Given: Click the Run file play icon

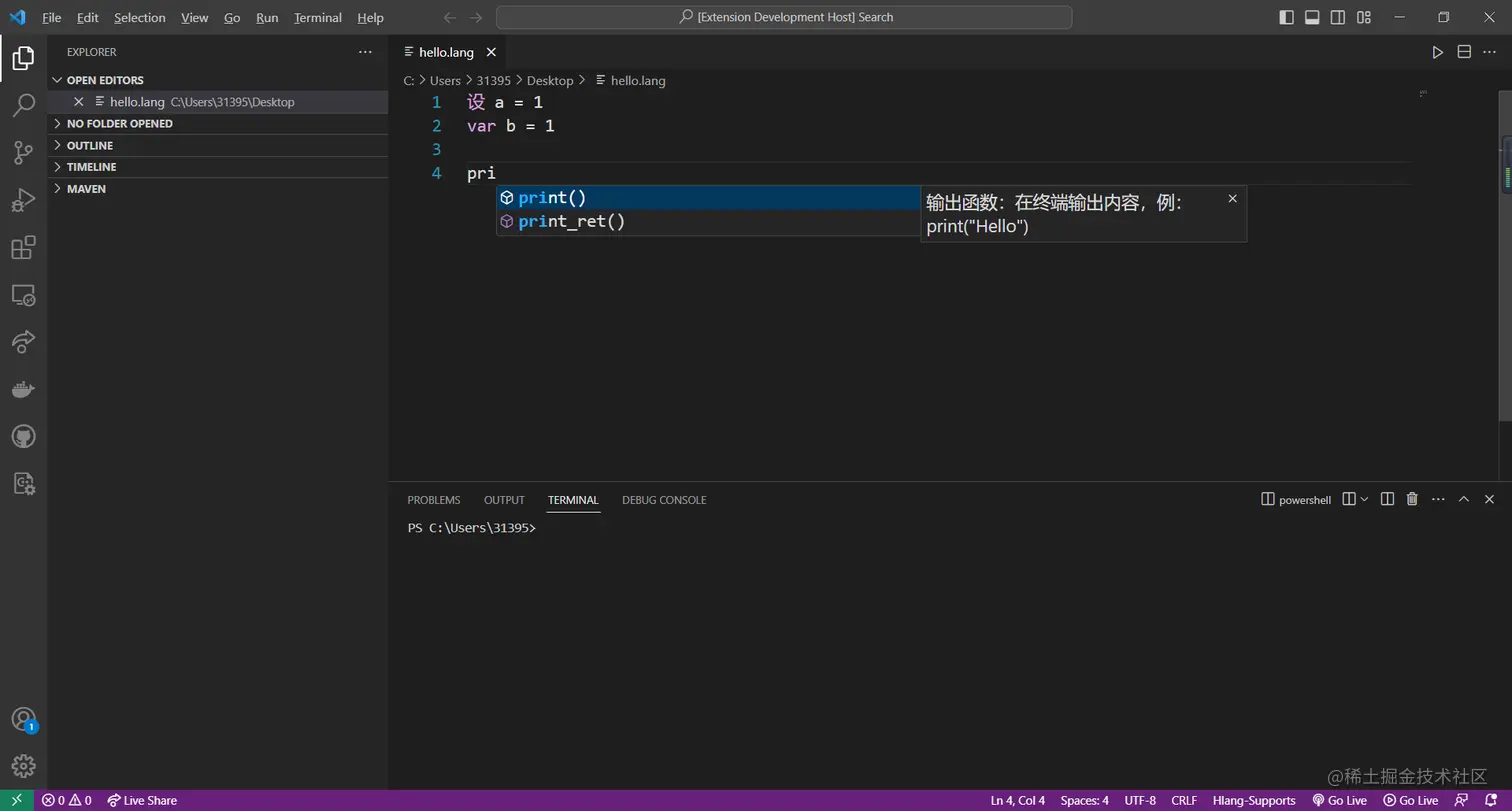Looking at the screenshot, I should [1437, 52].
